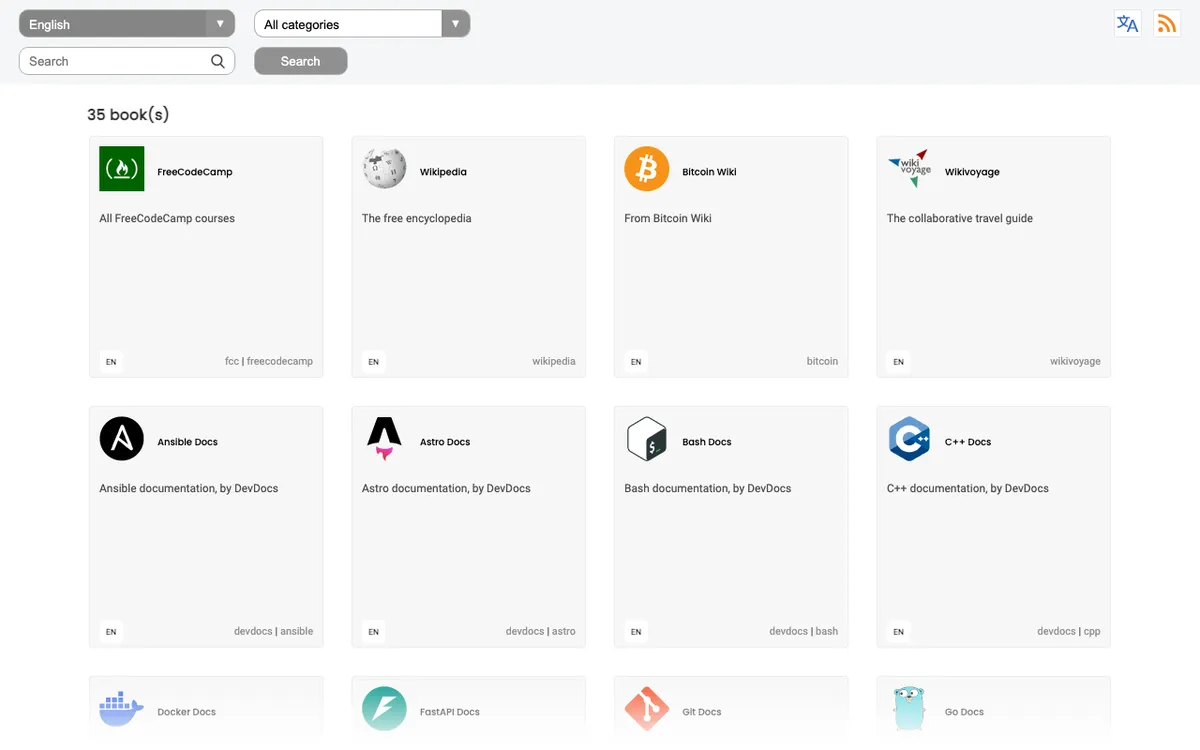Open the Docker Docs title
This screenshot has width=1200, height=750.
[x=186, y=712]
